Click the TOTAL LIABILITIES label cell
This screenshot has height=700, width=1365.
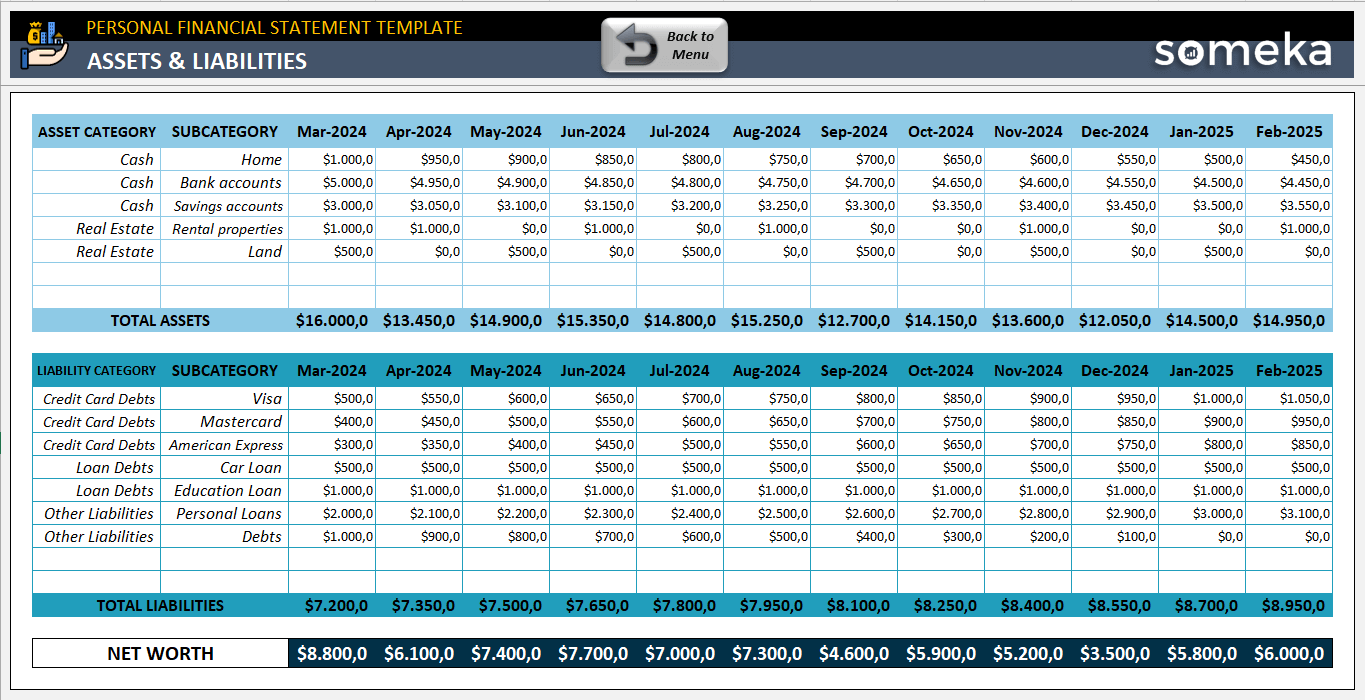tap(160, 605)
